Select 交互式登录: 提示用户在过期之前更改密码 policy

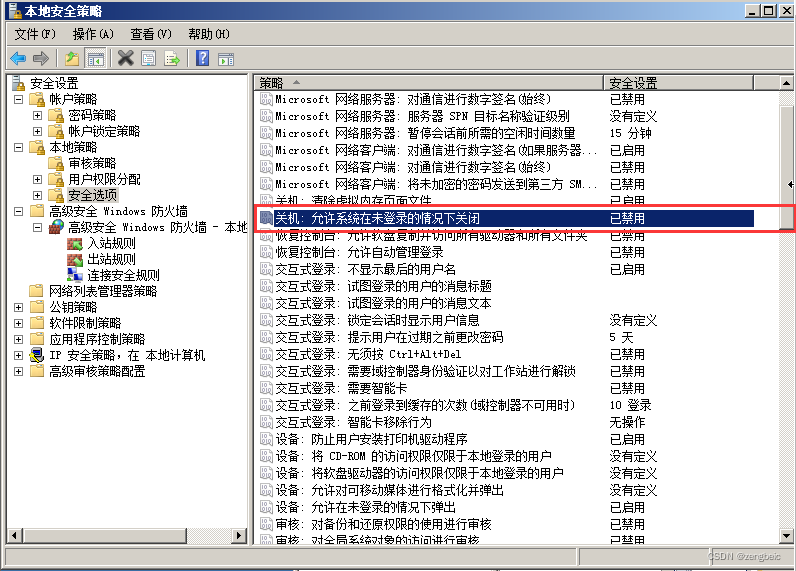(389, 337)
